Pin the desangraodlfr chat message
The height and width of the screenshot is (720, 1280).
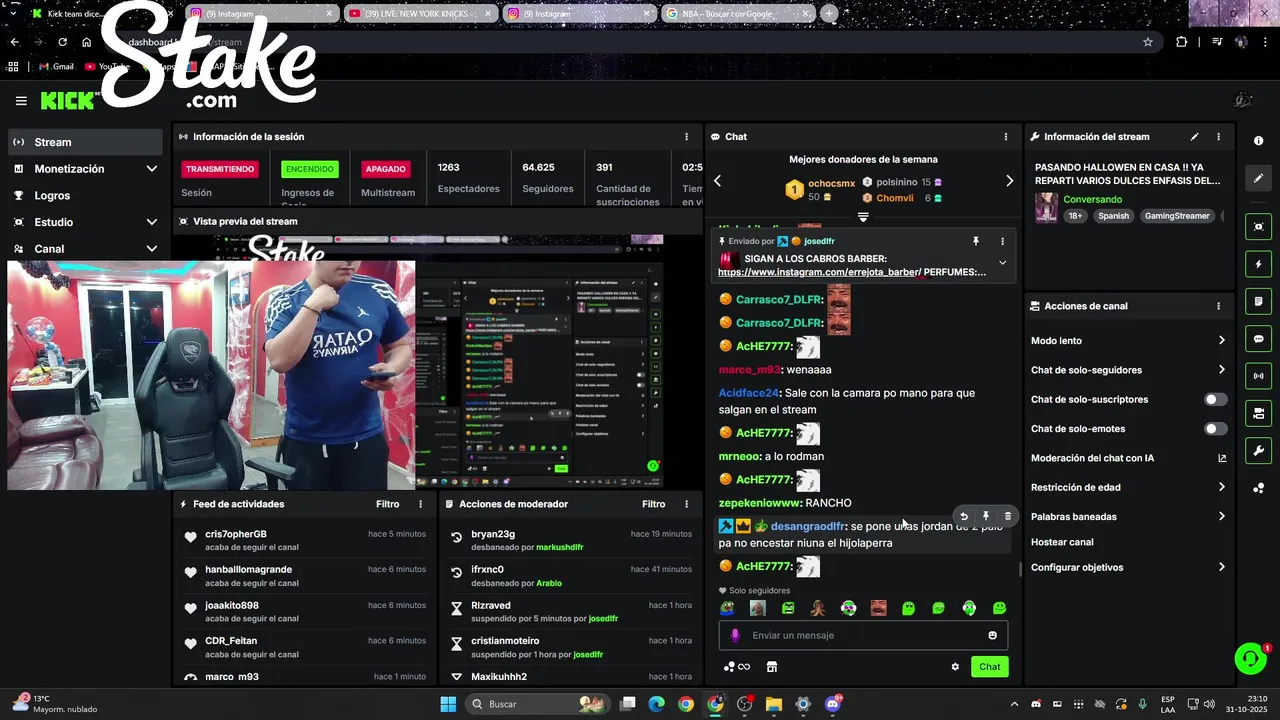coord(985,517)
